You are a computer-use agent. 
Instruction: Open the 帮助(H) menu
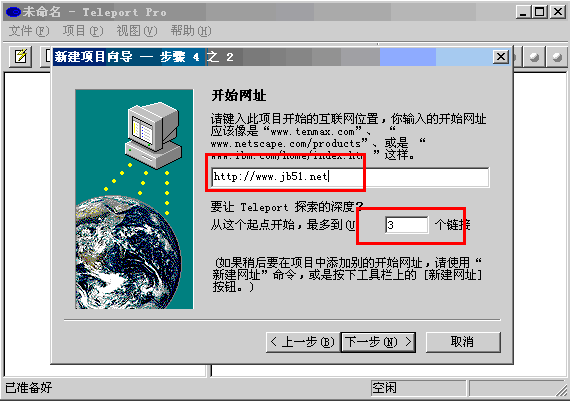[x=191, y=31]
